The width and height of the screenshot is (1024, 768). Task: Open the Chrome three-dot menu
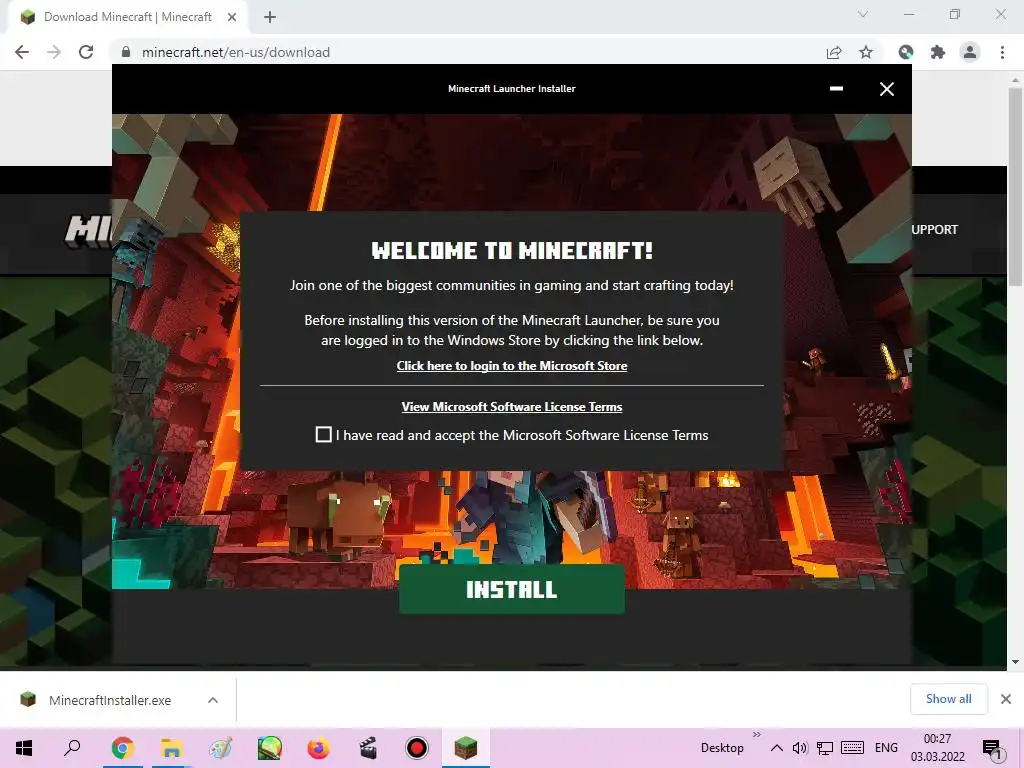[x=1002, y=52]
